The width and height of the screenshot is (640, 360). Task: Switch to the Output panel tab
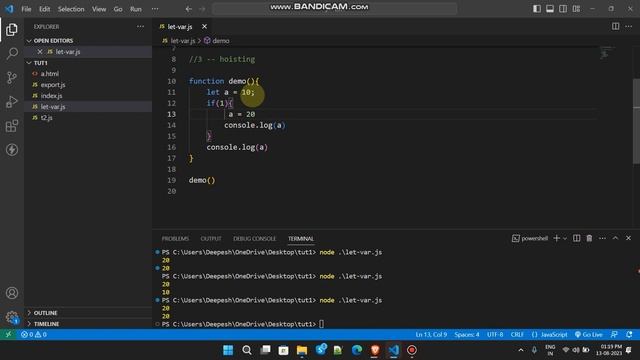tap(211, 238)
